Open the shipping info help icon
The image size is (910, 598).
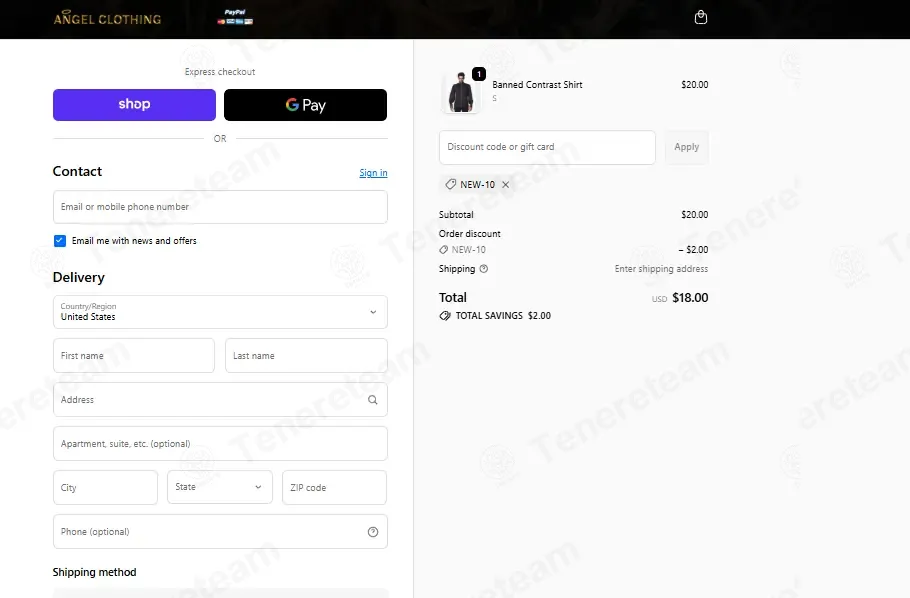(x=483, y=269)
